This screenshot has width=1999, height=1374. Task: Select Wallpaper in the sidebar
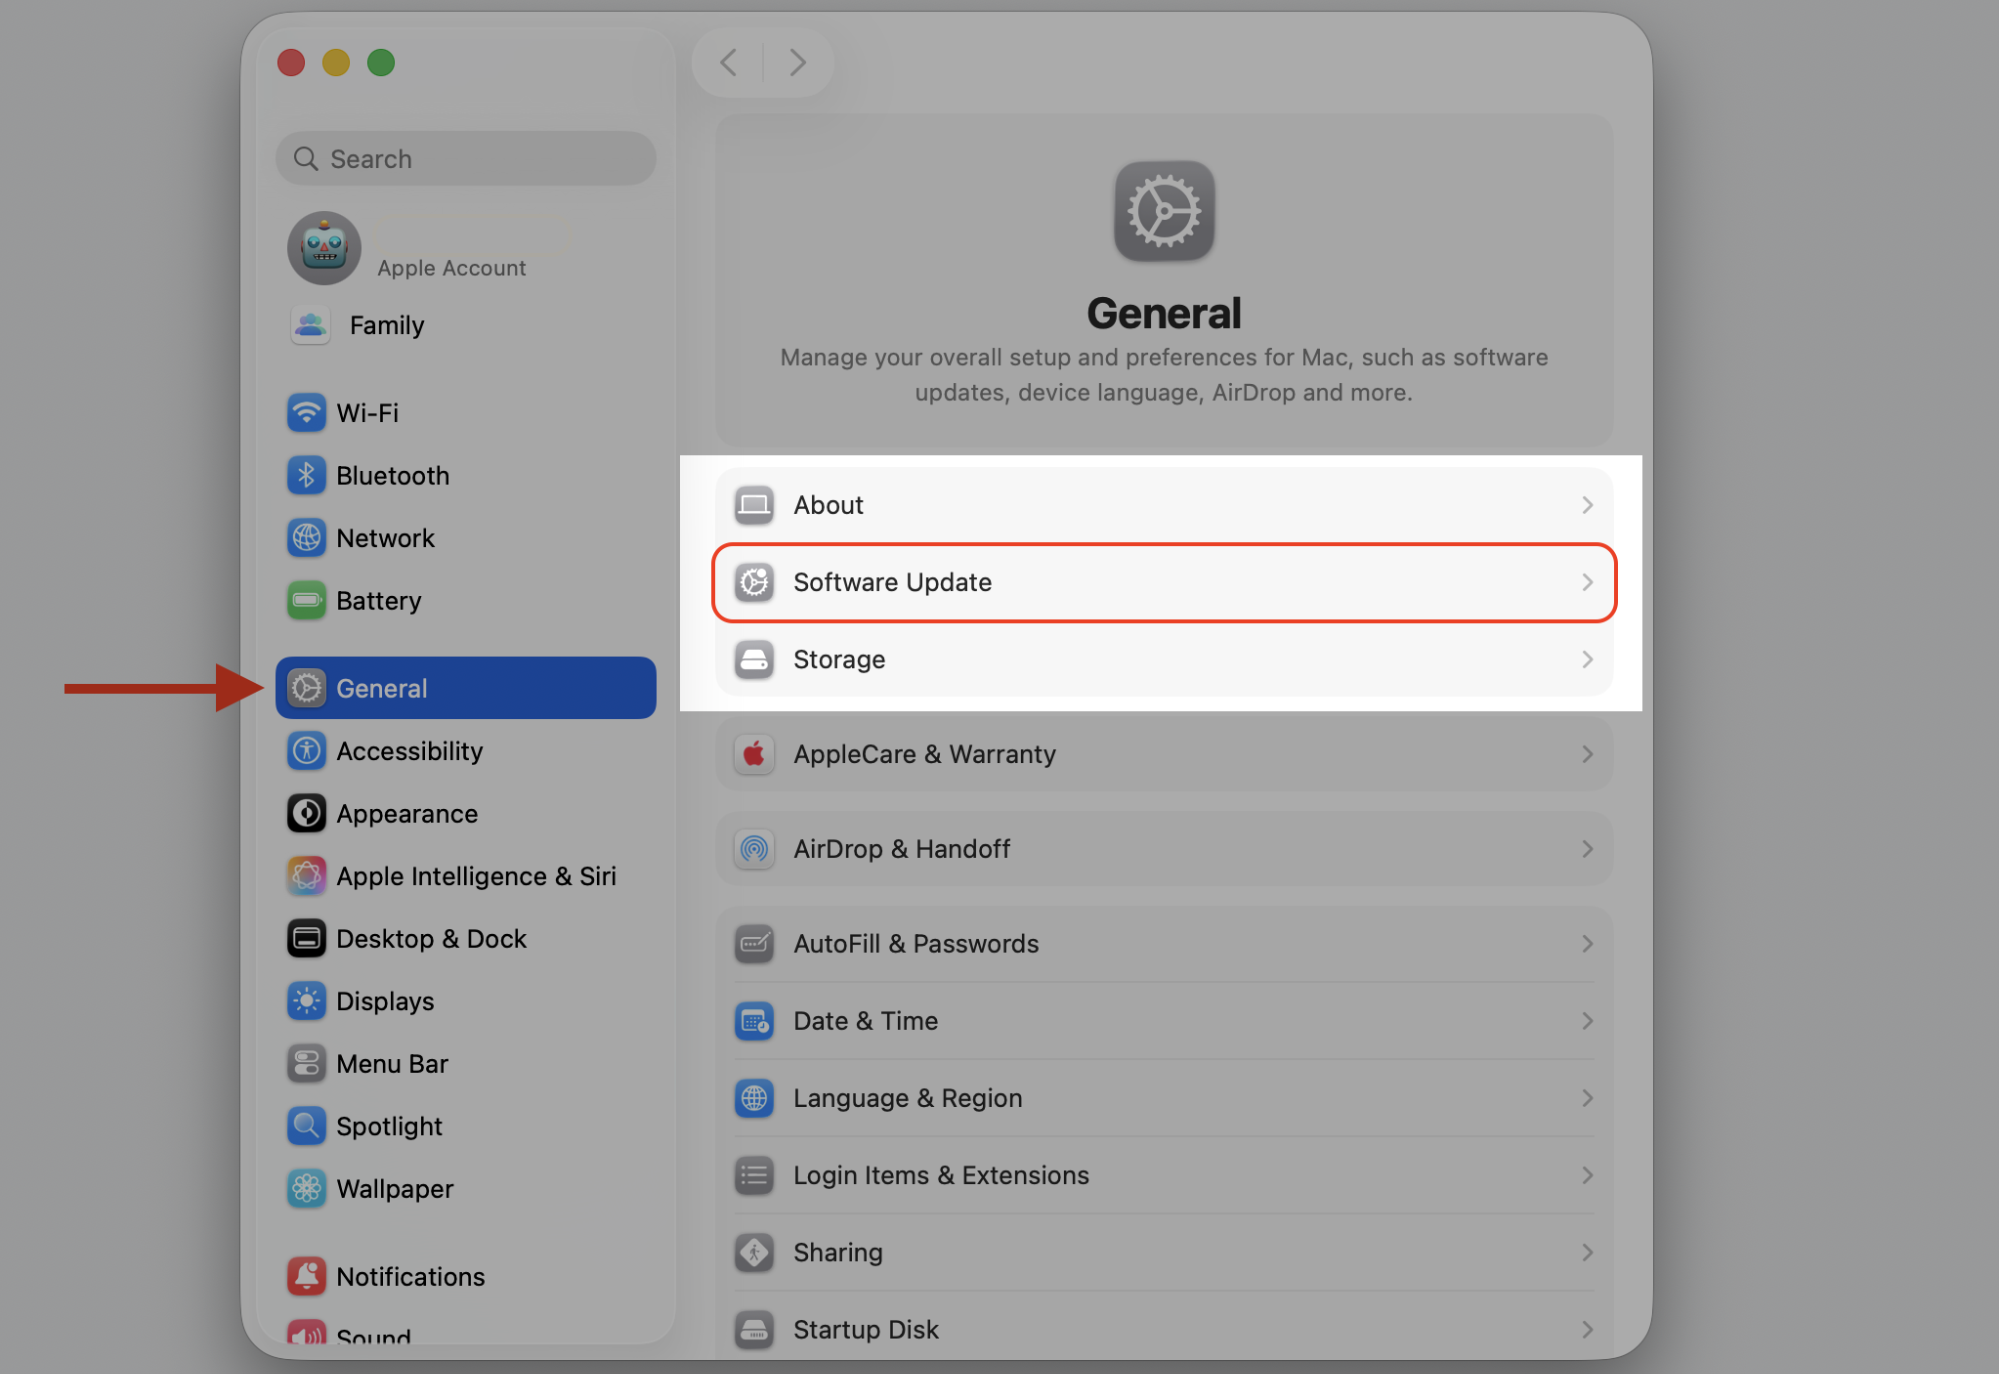pyautogui.click(x=466, y=1189)
